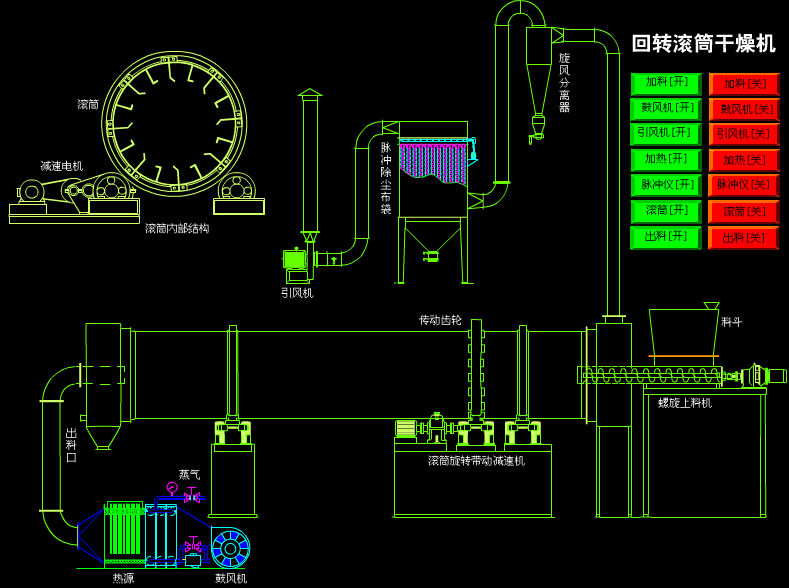789x588 pixels.
Task: Stop the induced fan with 引风机[关]
Action: click(x=744, y=134)
